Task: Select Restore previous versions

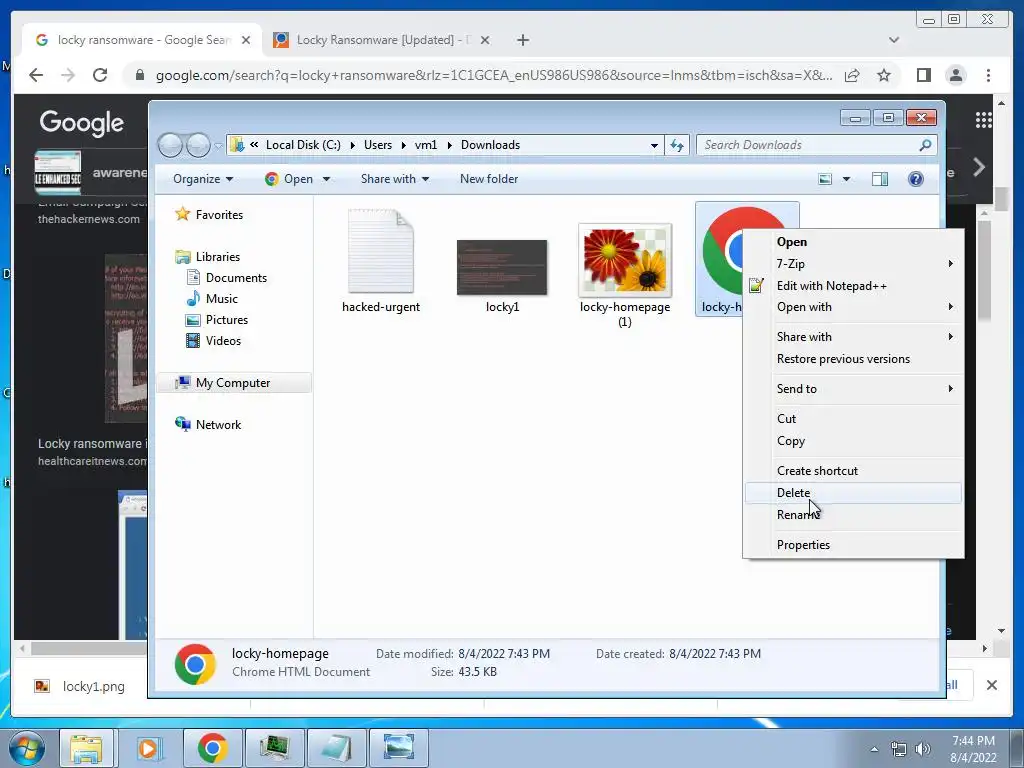Action: [853, 359]
